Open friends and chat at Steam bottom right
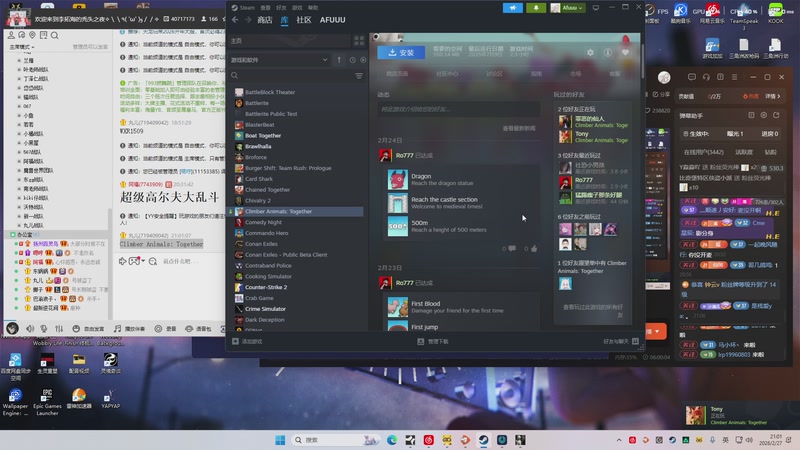 [620, 341]
